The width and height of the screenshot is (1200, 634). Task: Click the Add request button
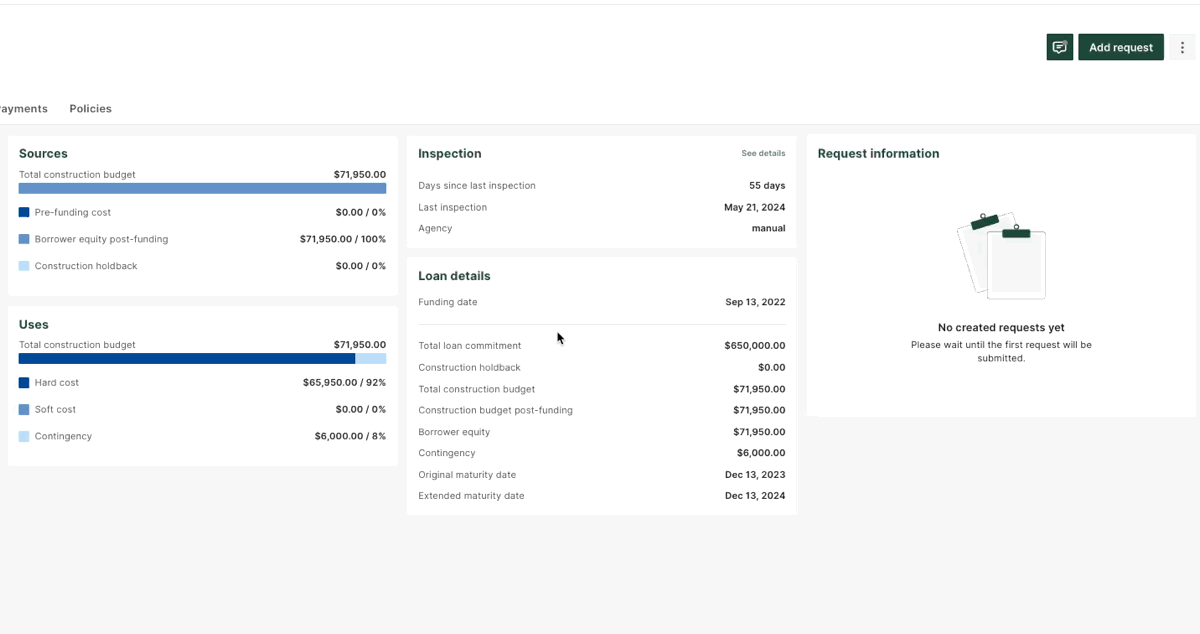pyautogui.click(x=1120, y=47)
